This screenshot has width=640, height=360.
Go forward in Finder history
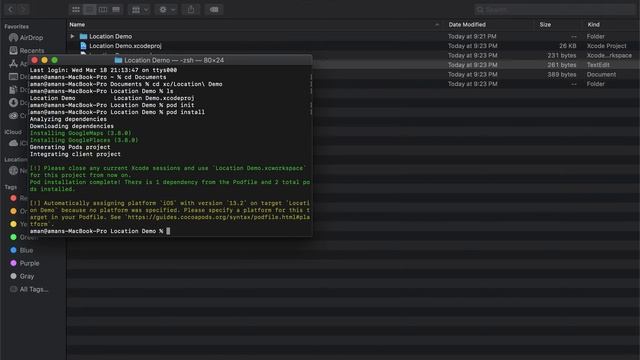click(23, 9)
